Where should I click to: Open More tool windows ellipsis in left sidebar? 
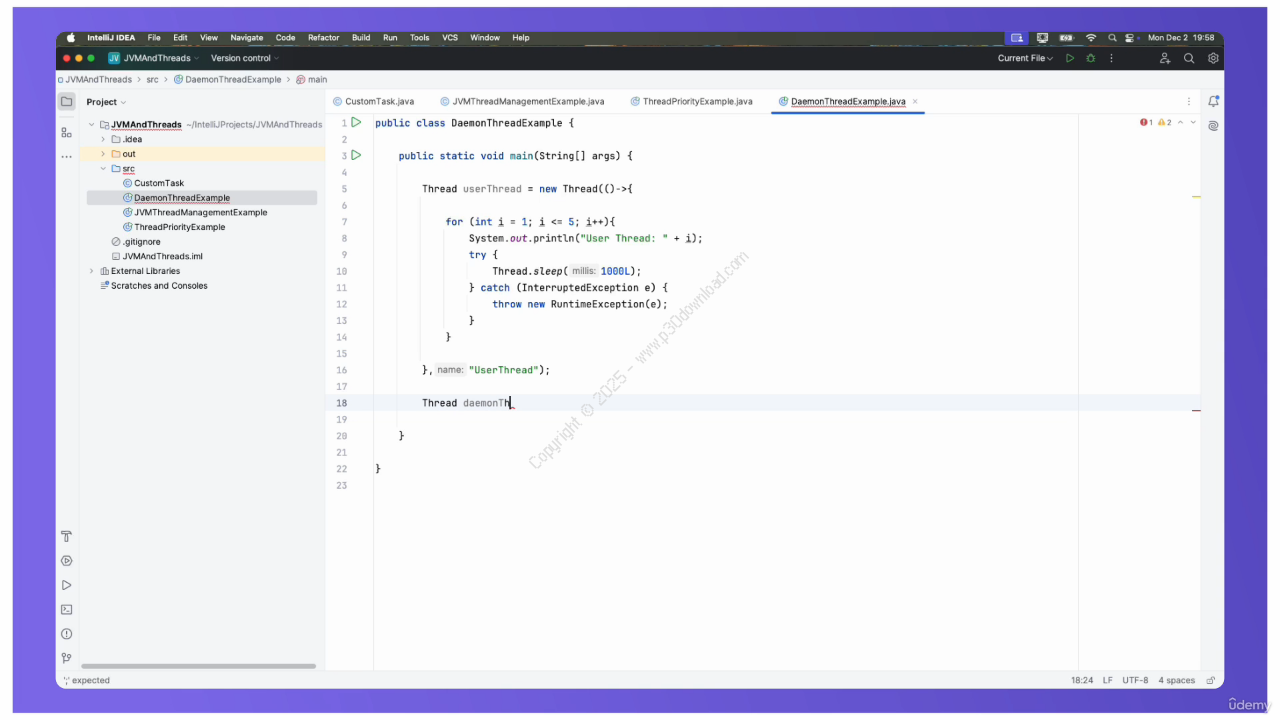66,157
